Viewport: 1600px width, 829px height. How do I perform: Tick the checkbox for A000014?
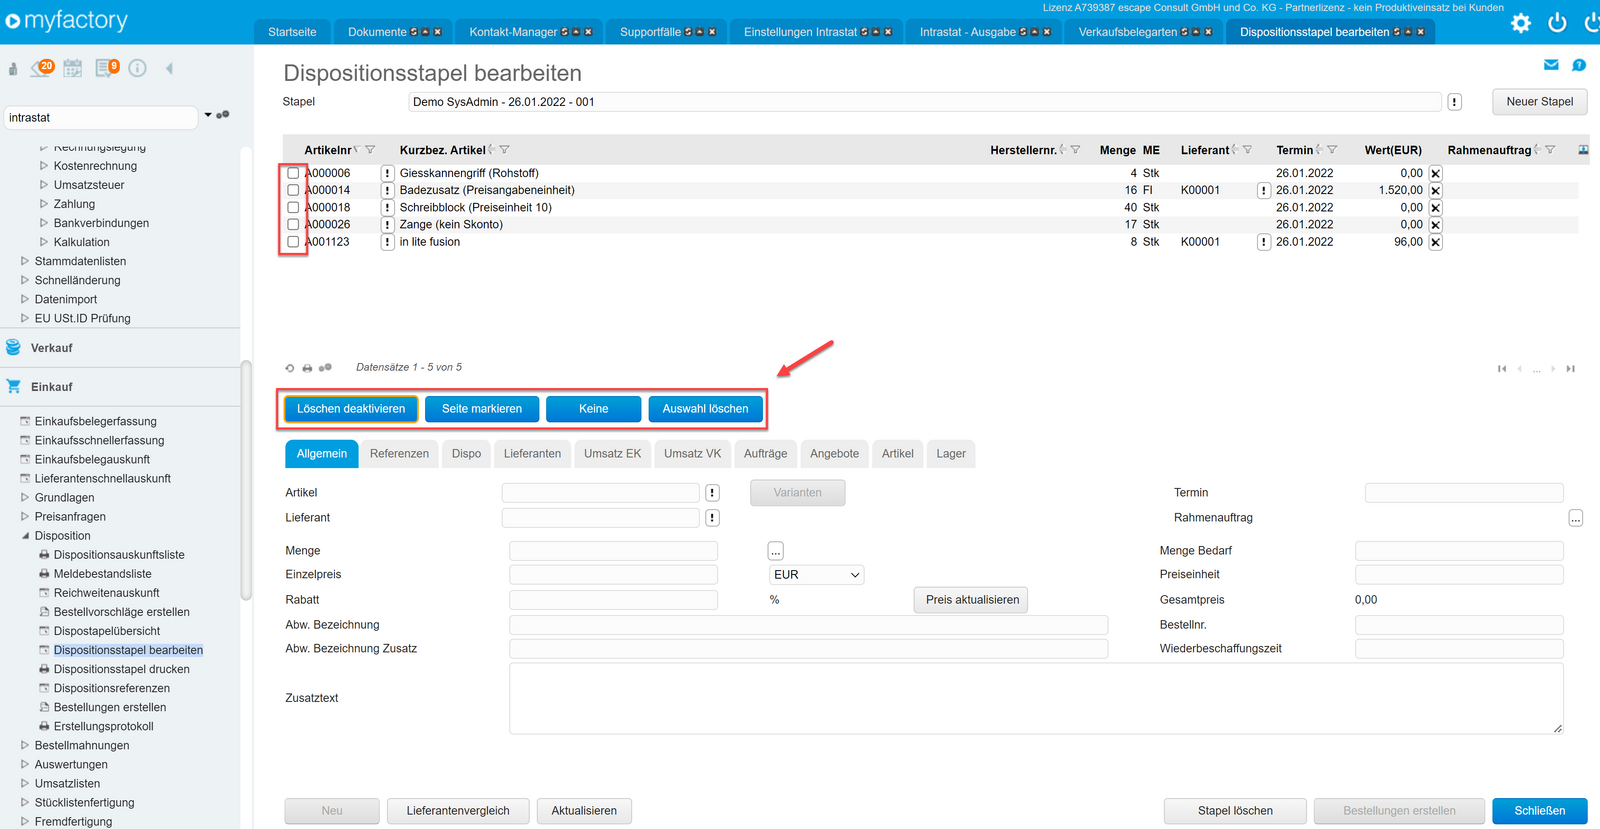(293, 190)
